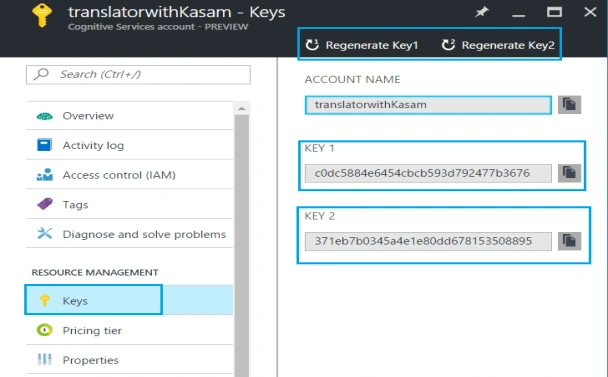Open Diagnose and solve problems
Viewport: 608px width, 377px height.
click(129, 234)
